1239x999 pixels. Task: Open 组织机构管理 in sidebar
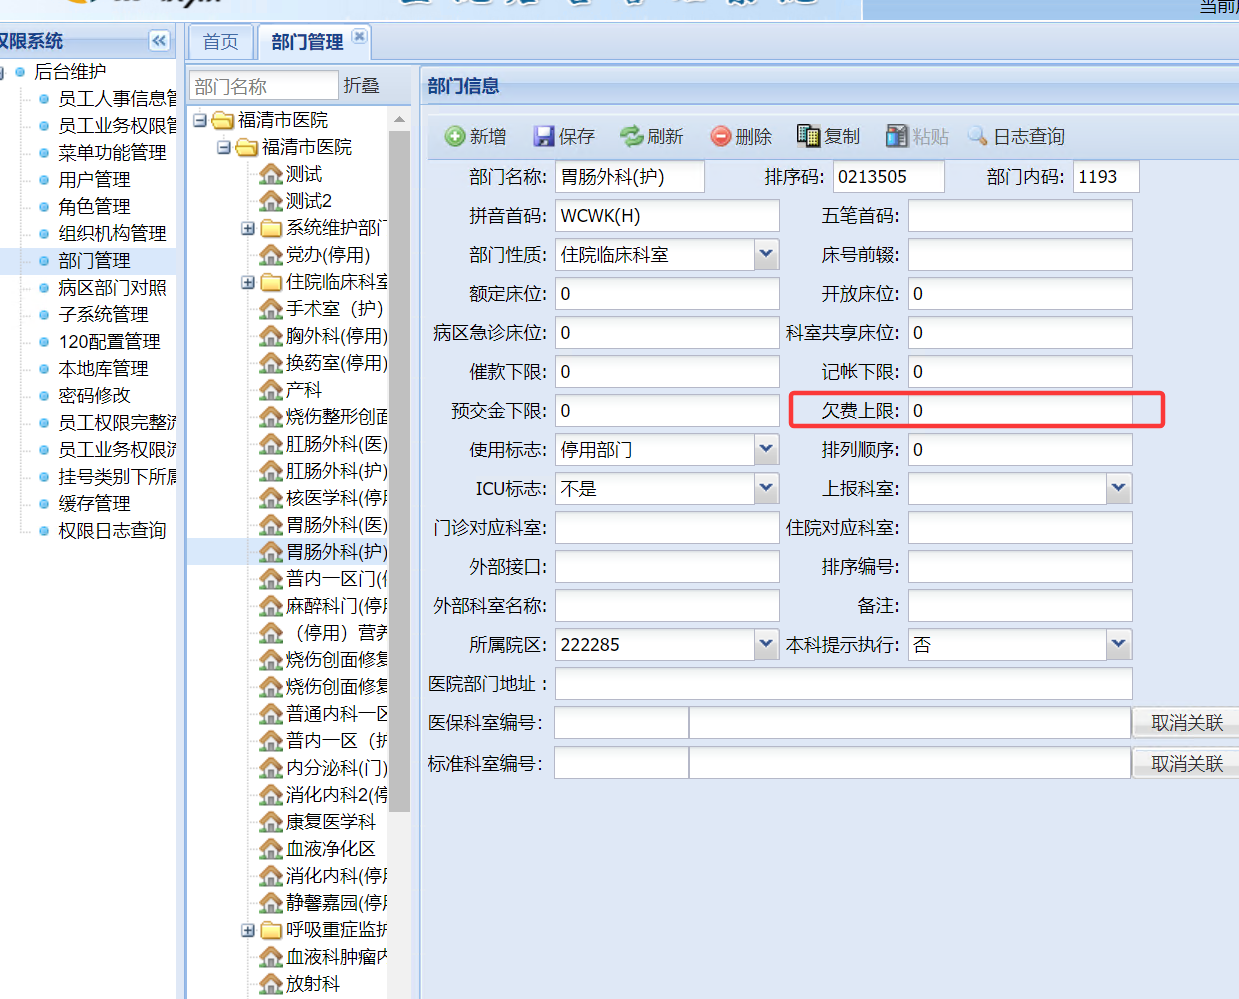[x=112, y=234]
